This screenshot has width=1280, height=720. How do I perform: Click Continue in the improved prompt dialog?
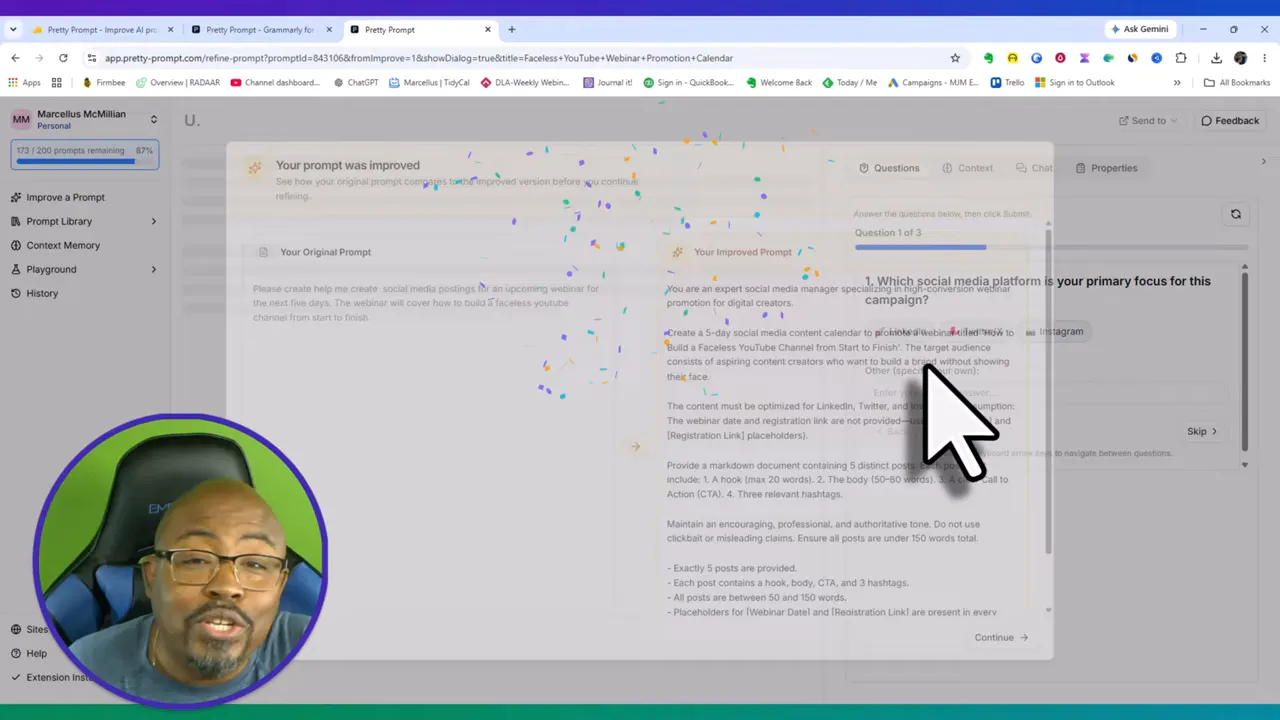[1001, 638]
